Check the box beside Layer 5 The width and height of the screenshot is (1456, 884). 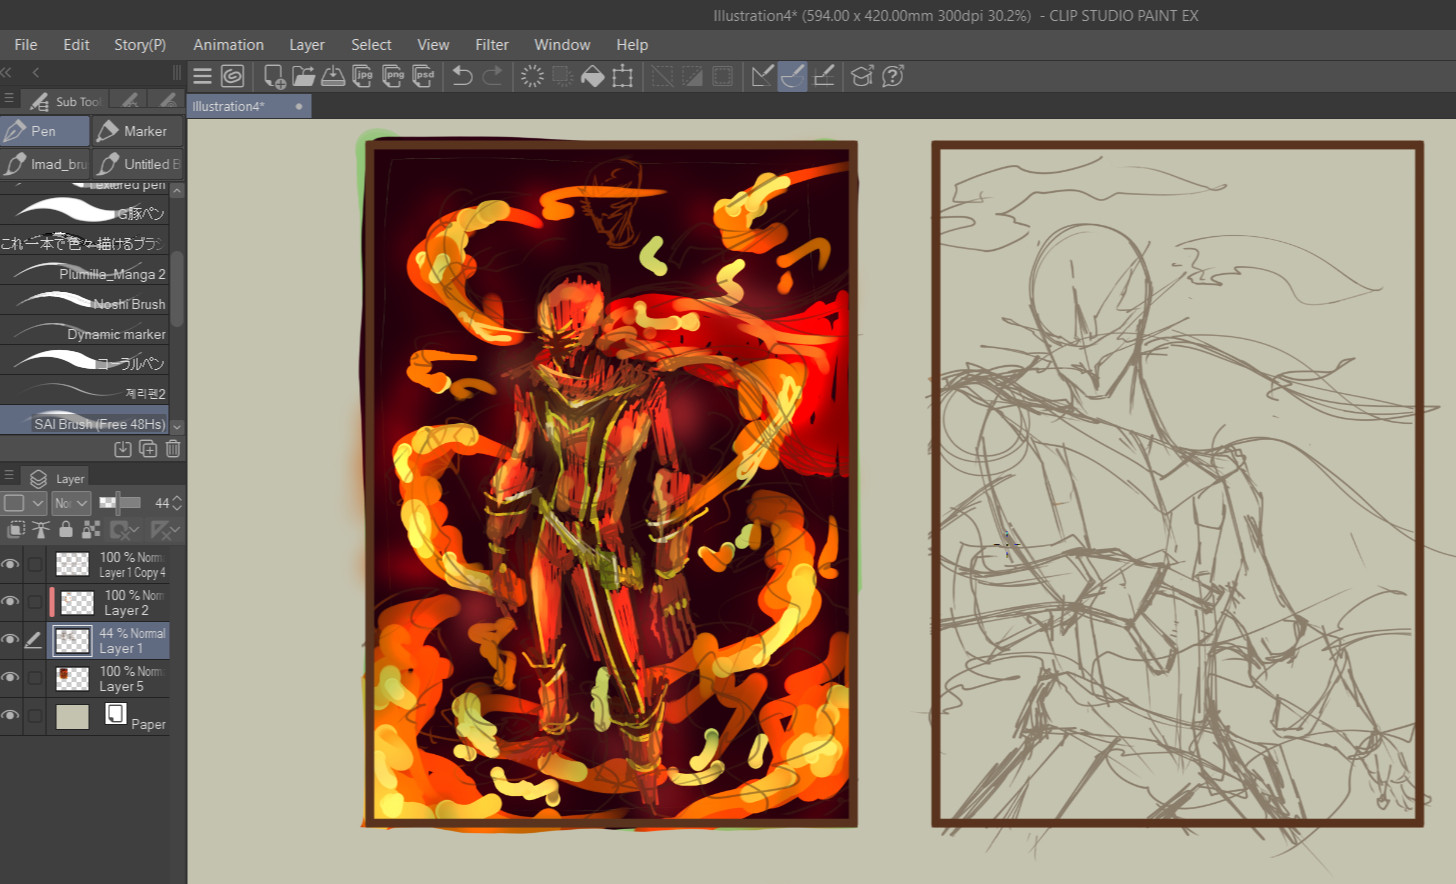(x=35, y=678)
